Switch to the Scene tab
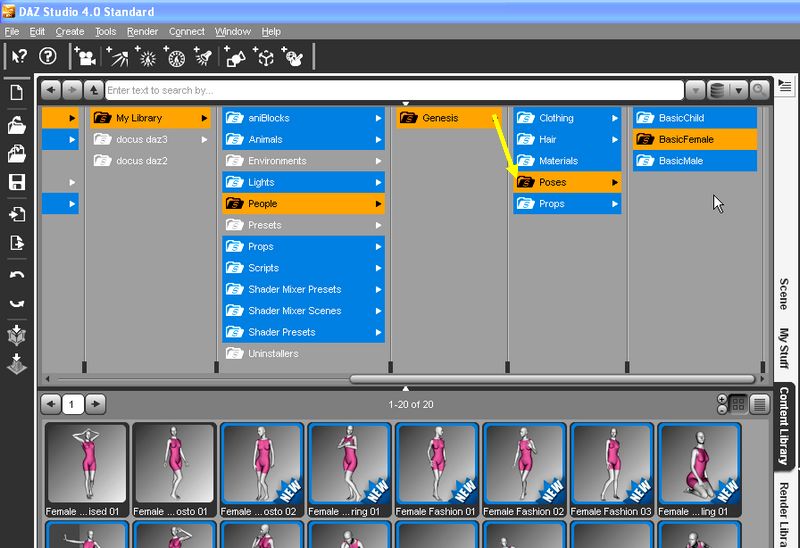The width and height of the screenshot is (800, 548). (784, 294)
